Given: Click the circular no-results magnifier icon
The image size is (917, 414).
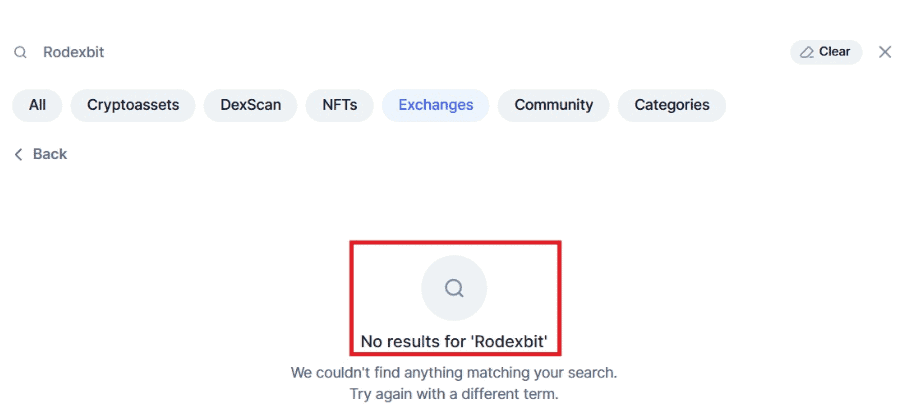Looking at the screenshot, I should [454, 288].
